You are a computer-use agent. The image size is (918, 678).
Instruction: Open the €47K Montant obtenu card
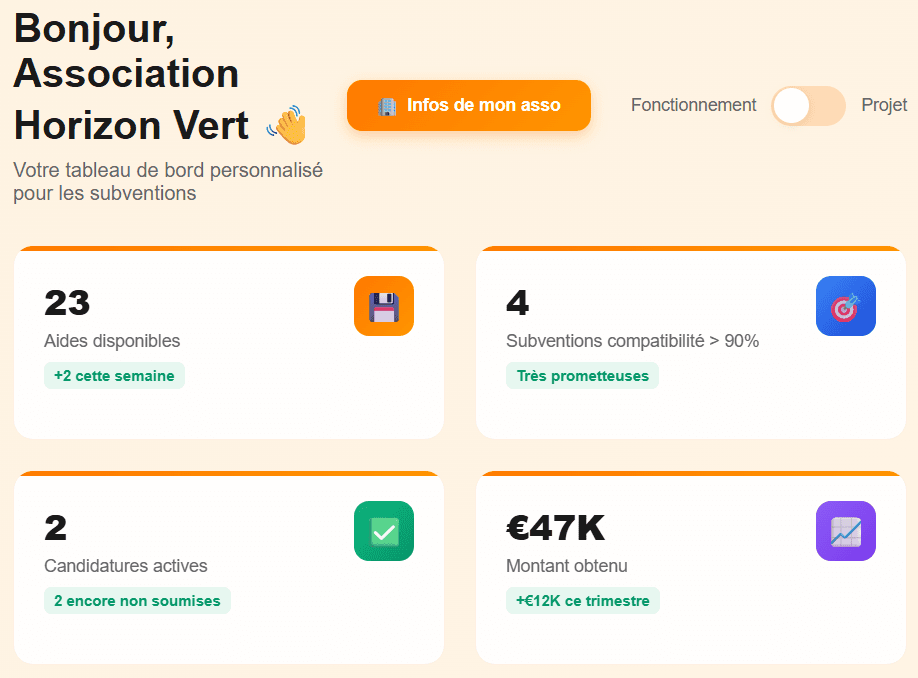point(691,567)
